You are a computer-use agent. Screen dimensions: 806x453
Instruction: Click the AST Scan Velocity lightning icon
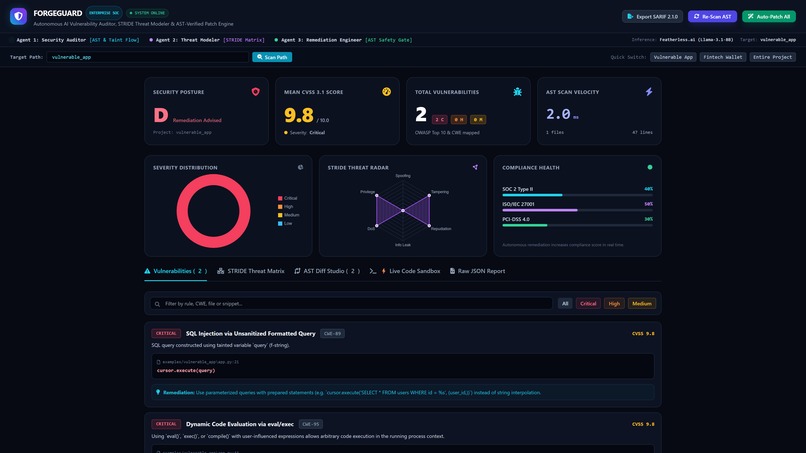point(649,92)
